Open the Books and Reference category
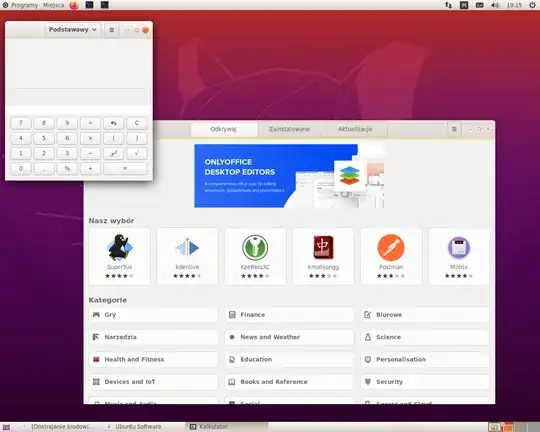Image resolution: width=540 pixels, height=432 pixels. tap(289, 382)
